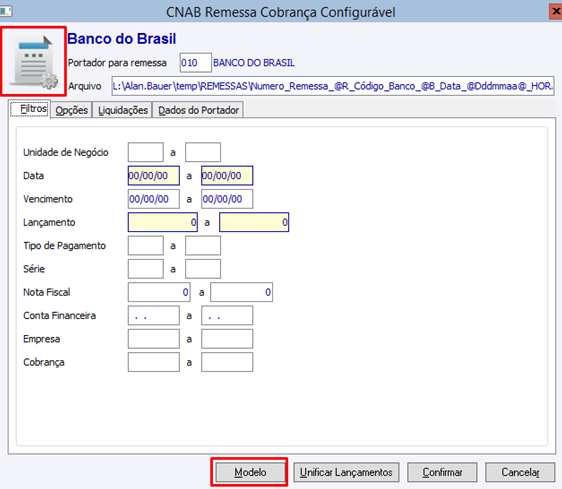
Task: Click the starting Conta Financeira field
Action: (x=154, y=315)
